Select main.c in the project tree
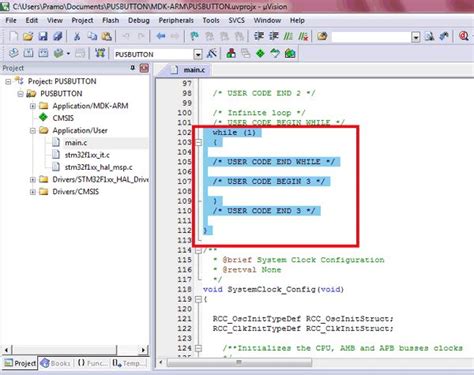474x375 pixels. [x=76, y=143]
